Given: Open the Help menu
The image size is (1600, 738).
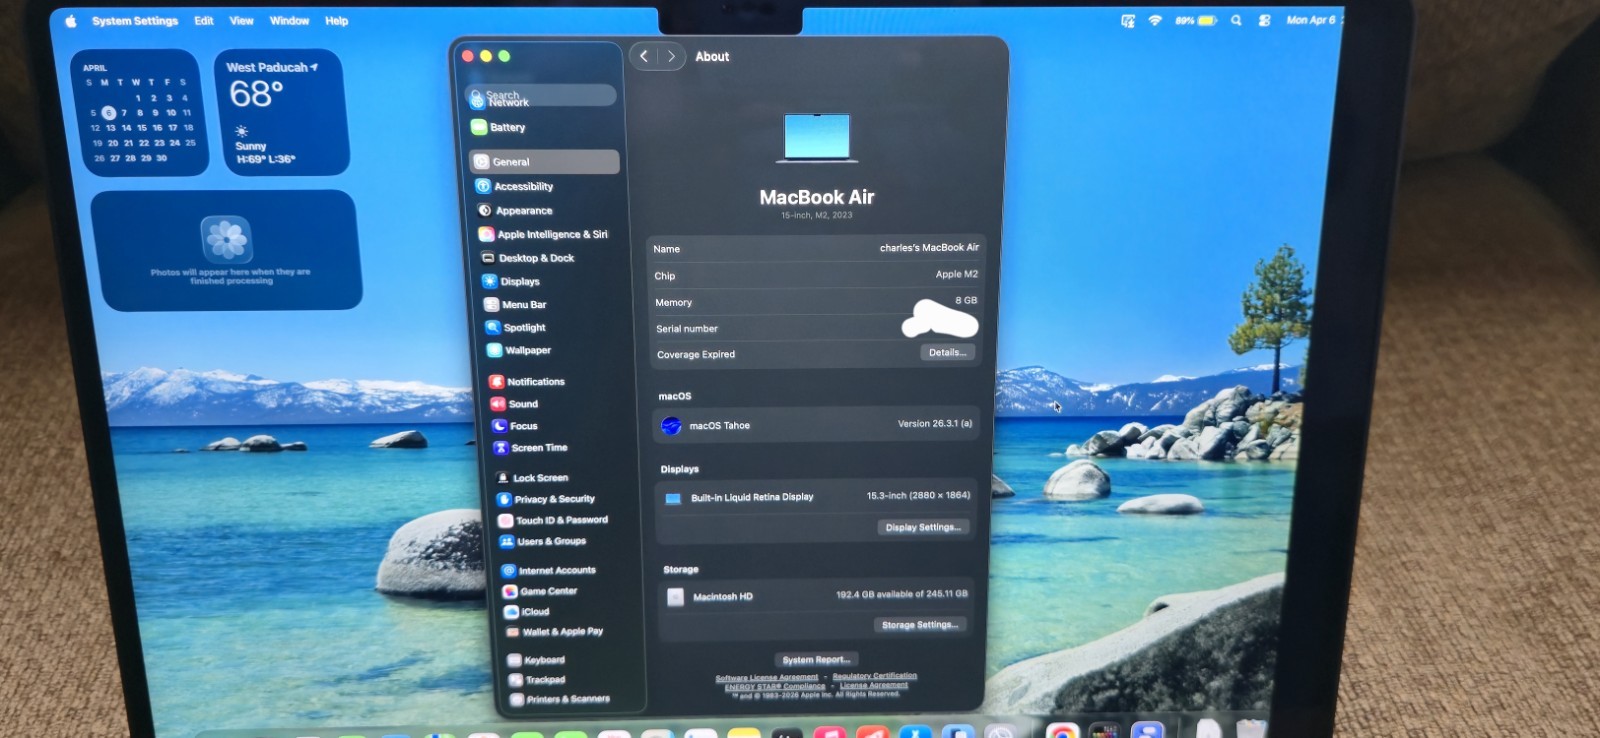Looking at the screenshot, I should [x=337, y=21].
